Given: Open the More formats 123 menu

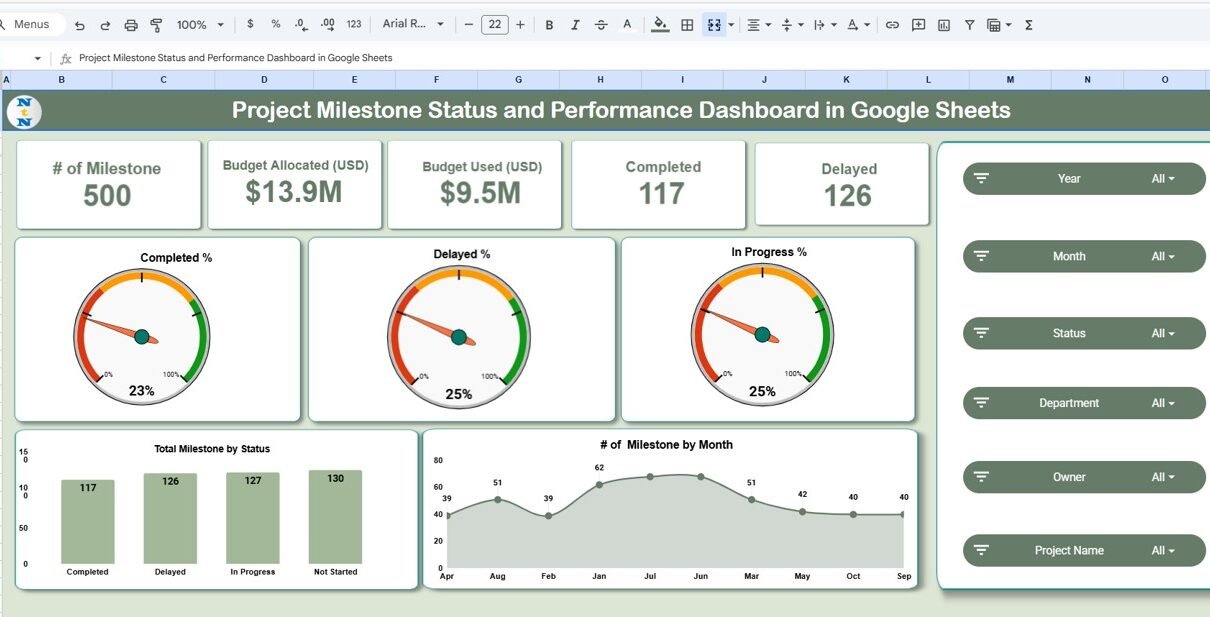Looking at the screenshot, I should pos(354,25).
